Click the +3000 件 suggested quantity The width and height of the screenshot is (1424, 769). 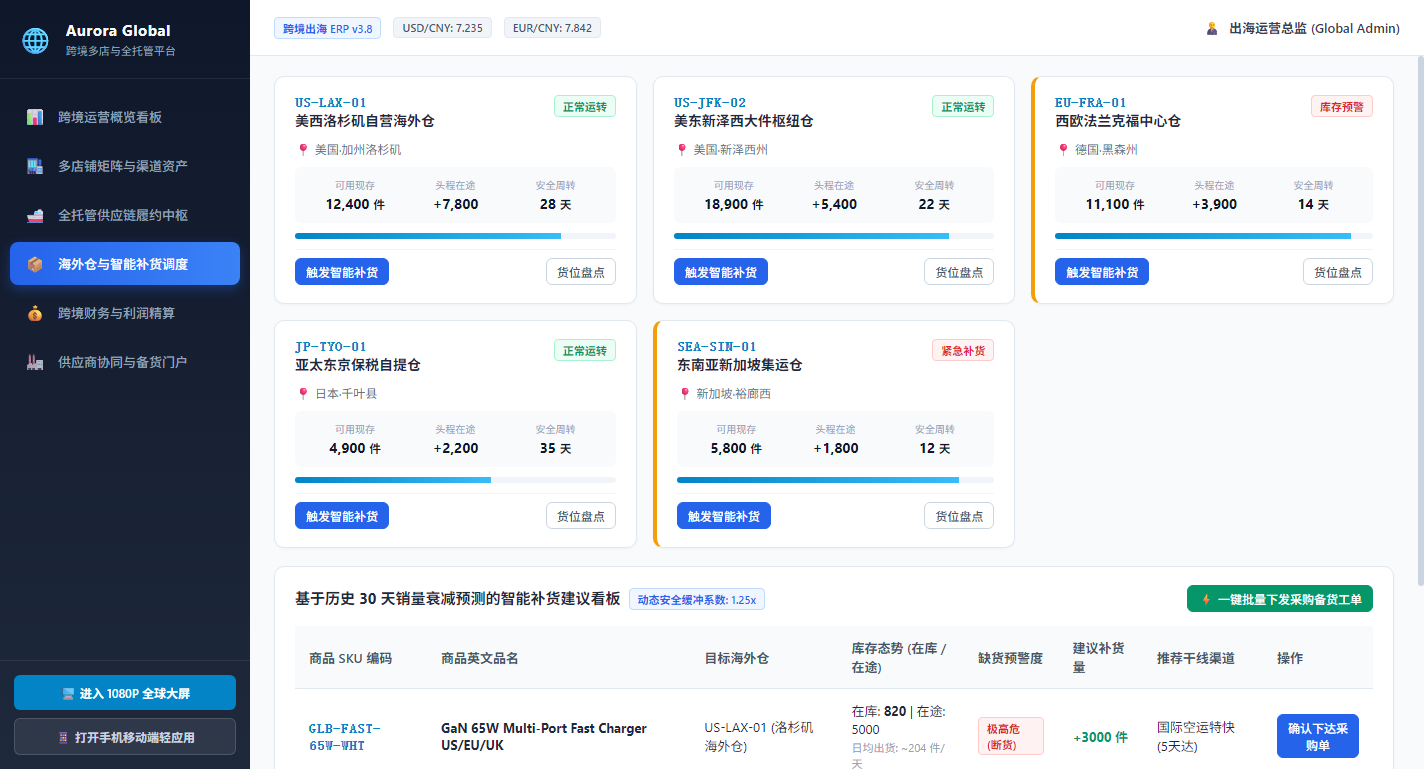(1100, 737)
